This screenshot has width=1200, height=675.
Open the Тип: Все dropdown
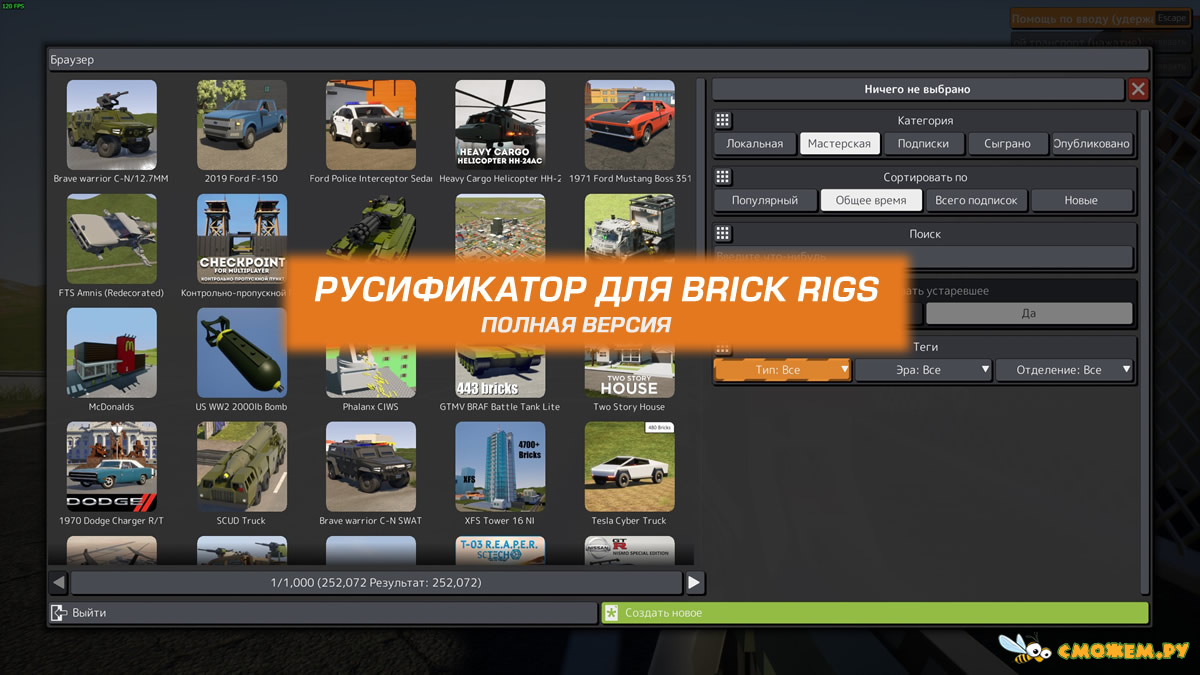click(782, 370)
